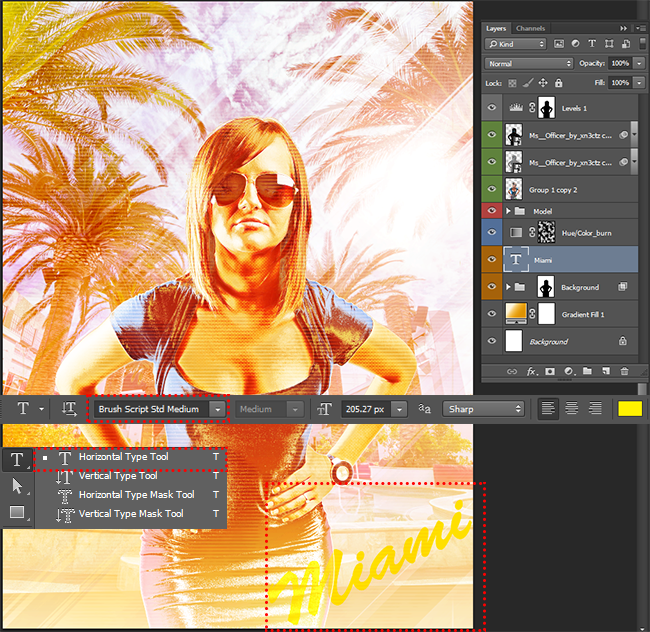Switch to the Channels tab
This screenshot has width=650, height=632.
[x=530, y=28]
